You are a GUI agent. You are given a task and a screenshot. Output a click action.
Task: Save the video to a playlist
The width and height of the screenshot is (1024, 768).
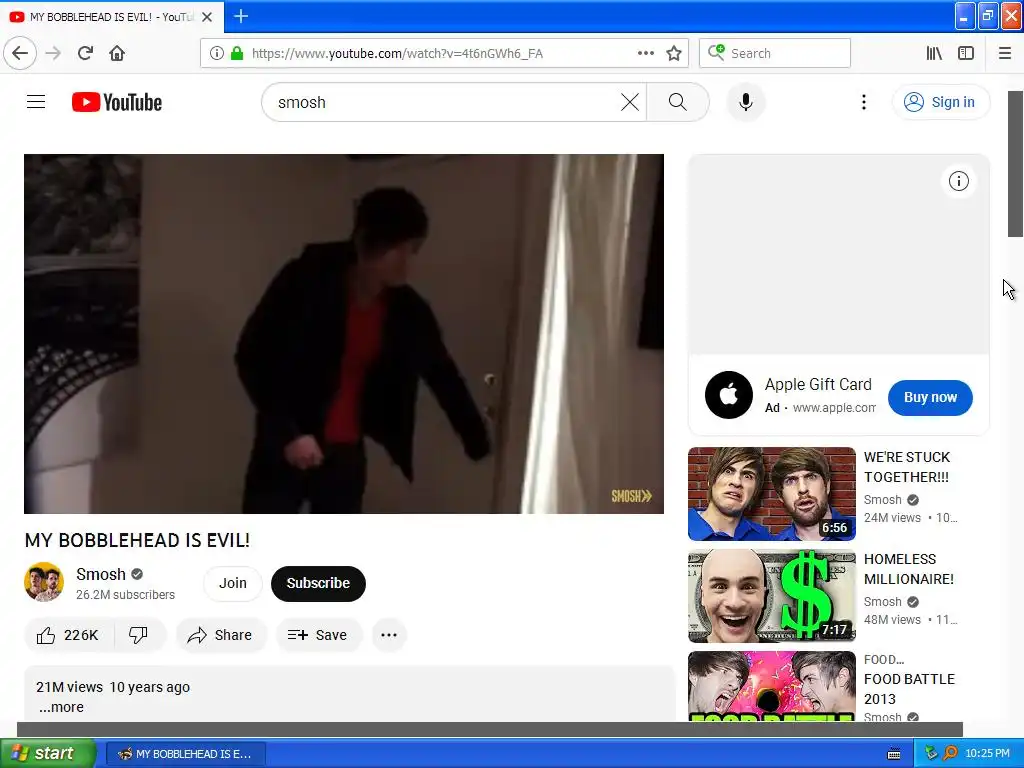coord(318,635)
